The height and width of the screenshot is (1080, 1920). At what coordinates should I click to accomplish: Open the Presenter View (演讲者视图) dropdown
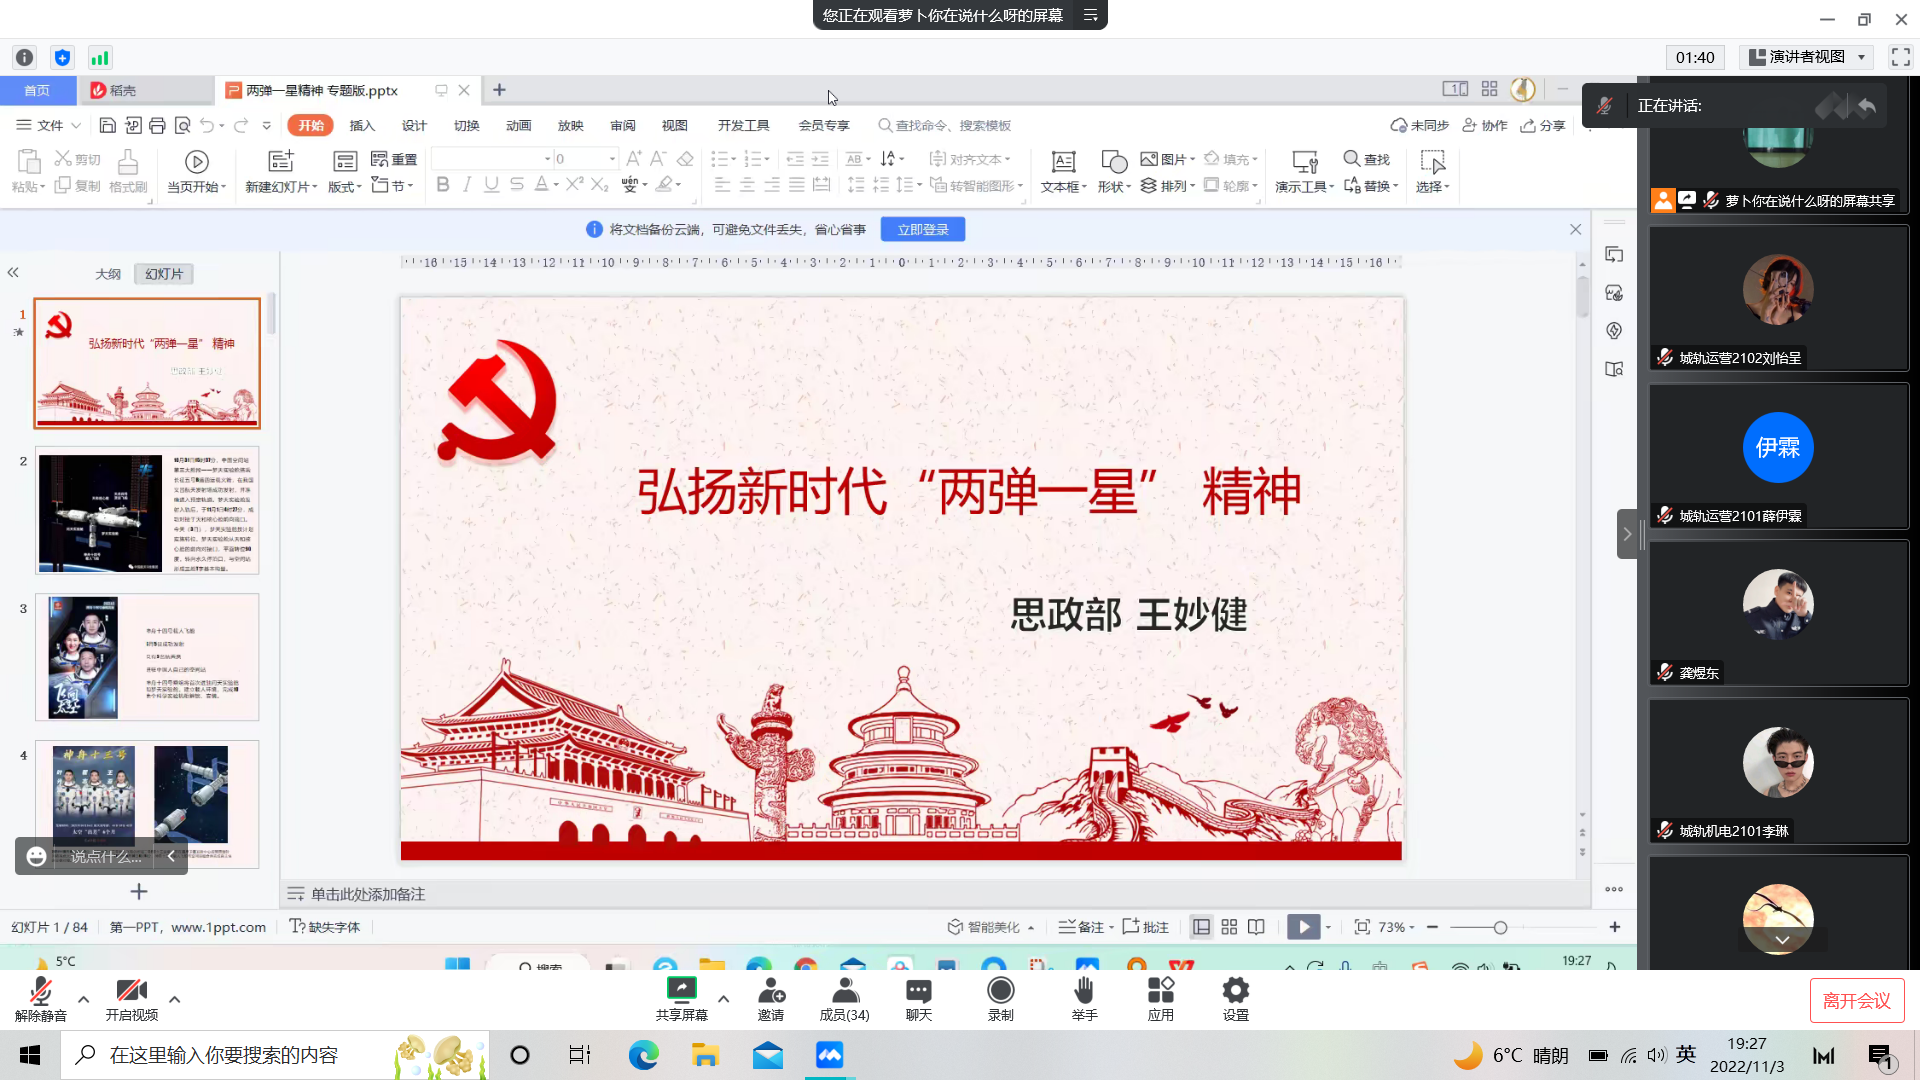[1806, 57]
